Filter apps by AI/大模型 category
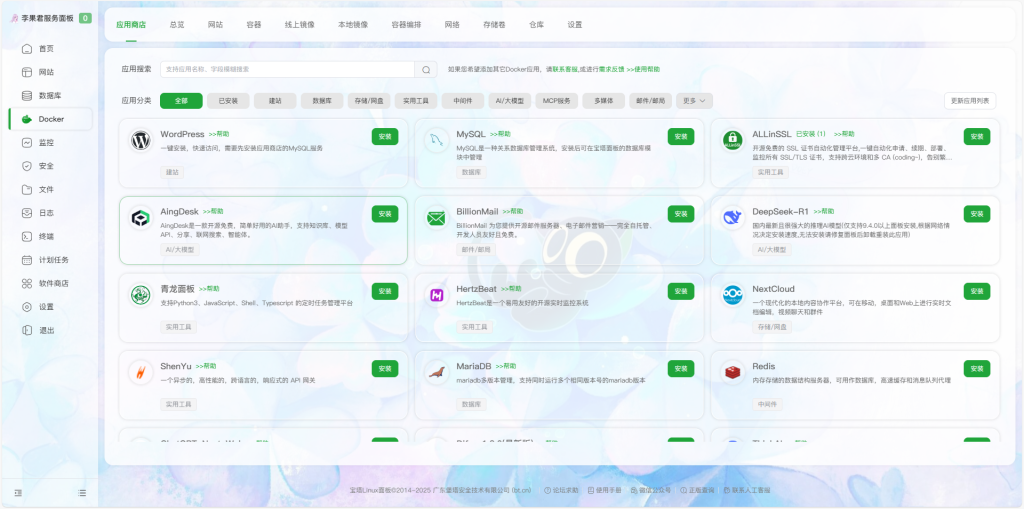Viewport: 1024px width, 509px height. coord(509,101)
